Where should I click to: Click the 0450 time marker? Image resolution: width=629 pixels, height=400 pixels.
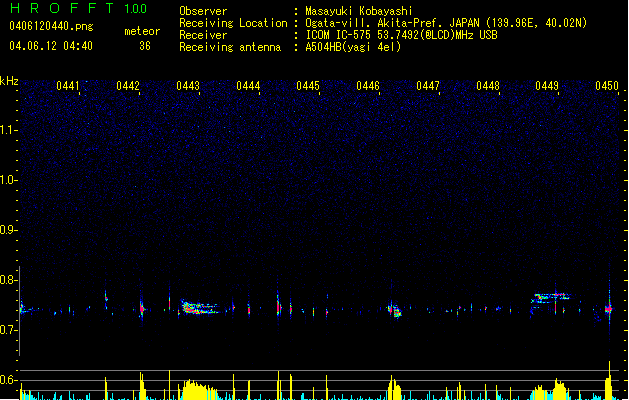607,86
